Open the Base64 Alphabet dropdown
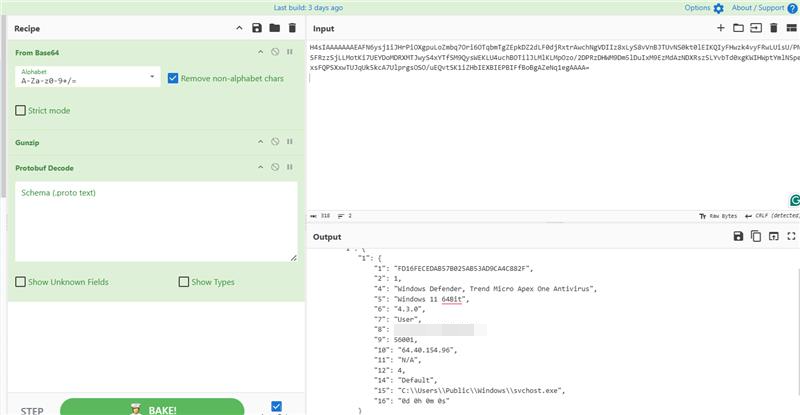Image resolution: width=800 pixels, height=415 pixels. (x=152, y=76)
